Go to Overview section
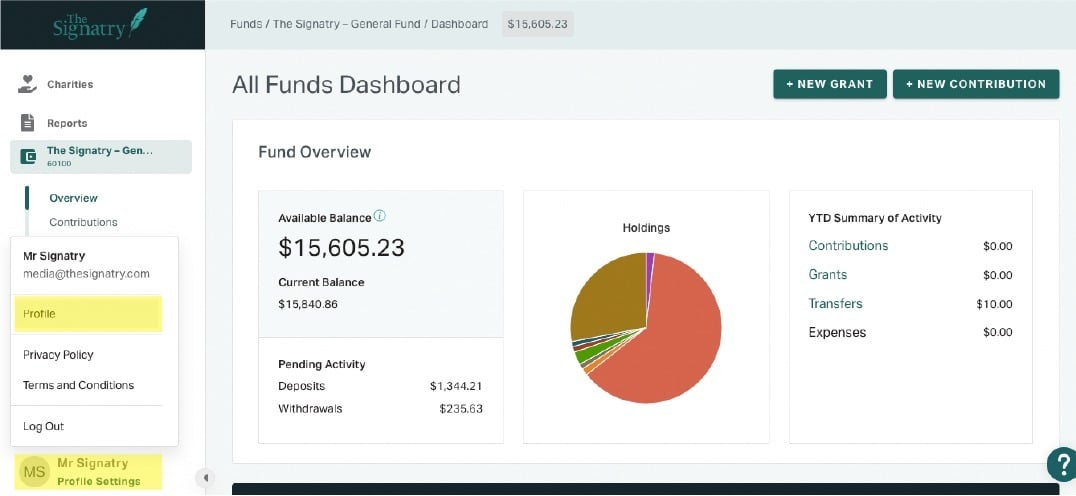Screen dimensions: 1076x496 coord(73,198)
